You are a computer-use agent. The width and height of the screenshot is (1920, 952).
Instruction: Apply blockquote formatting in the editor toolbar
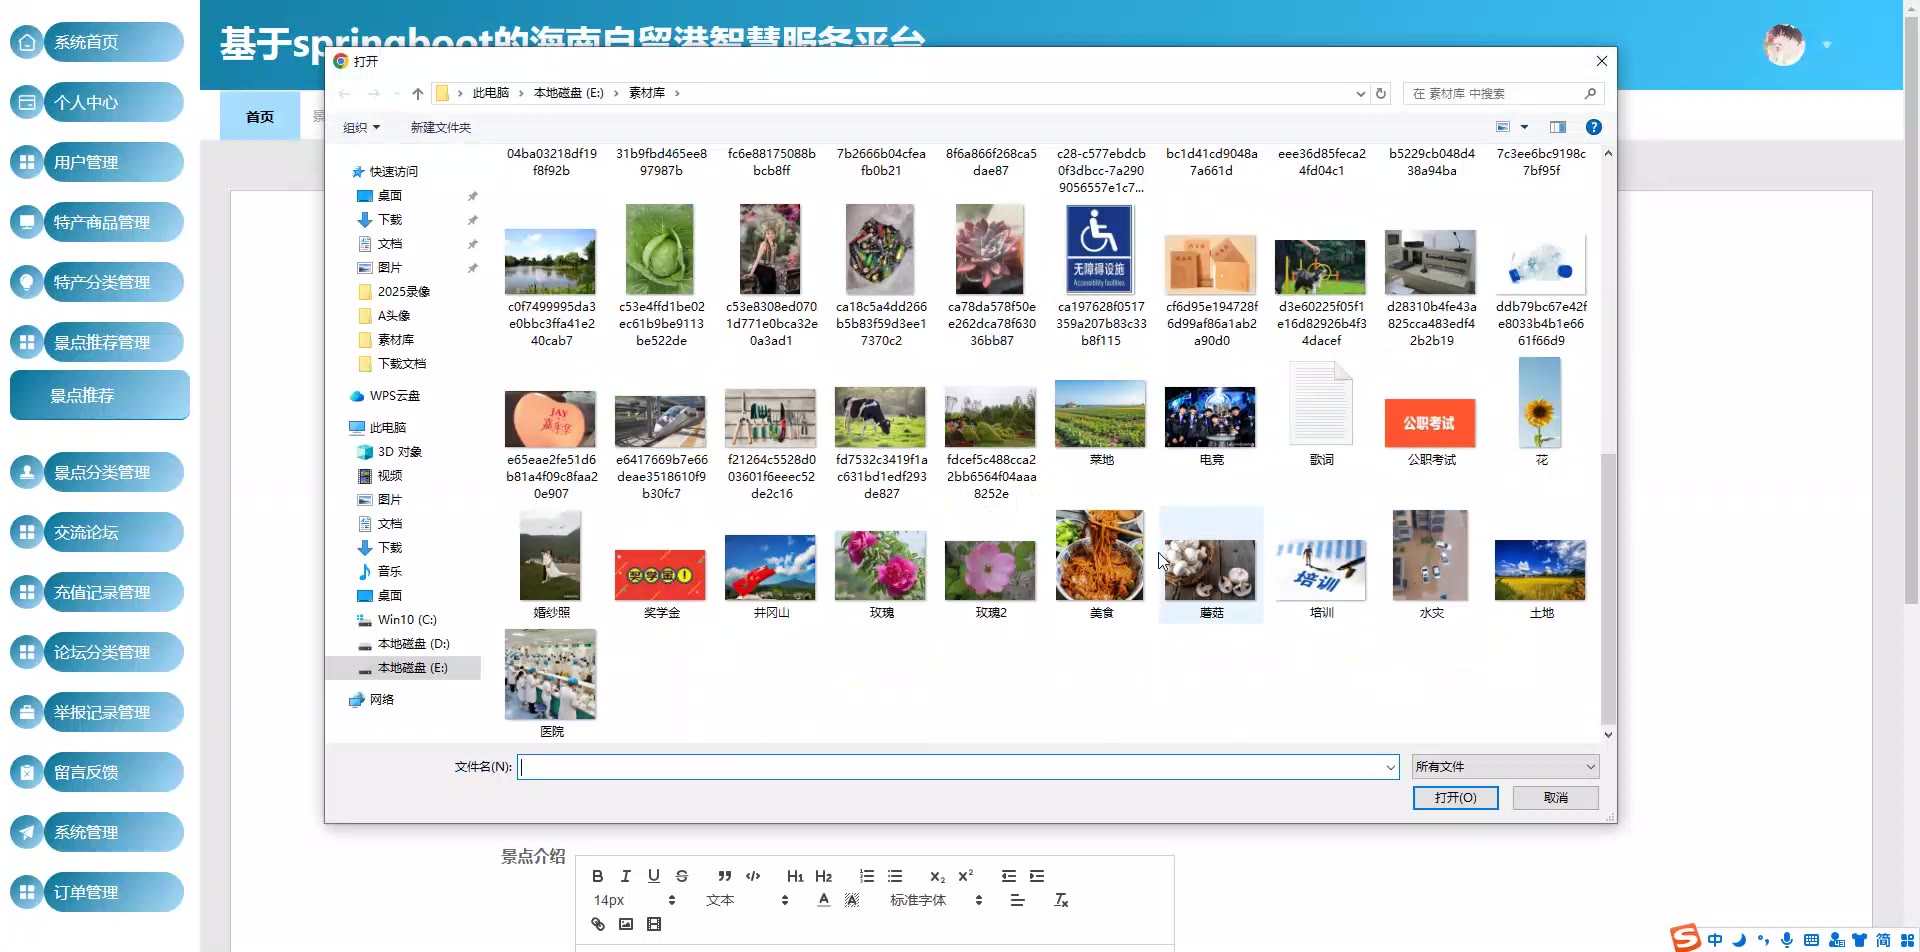(725, 876)
